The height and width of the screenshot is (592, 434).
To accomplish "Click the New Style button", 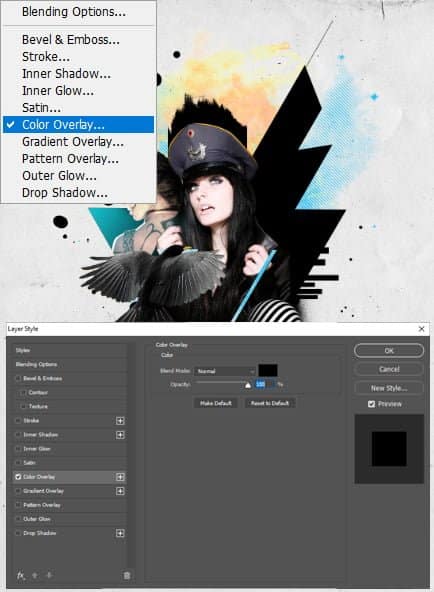I will 389,388.
